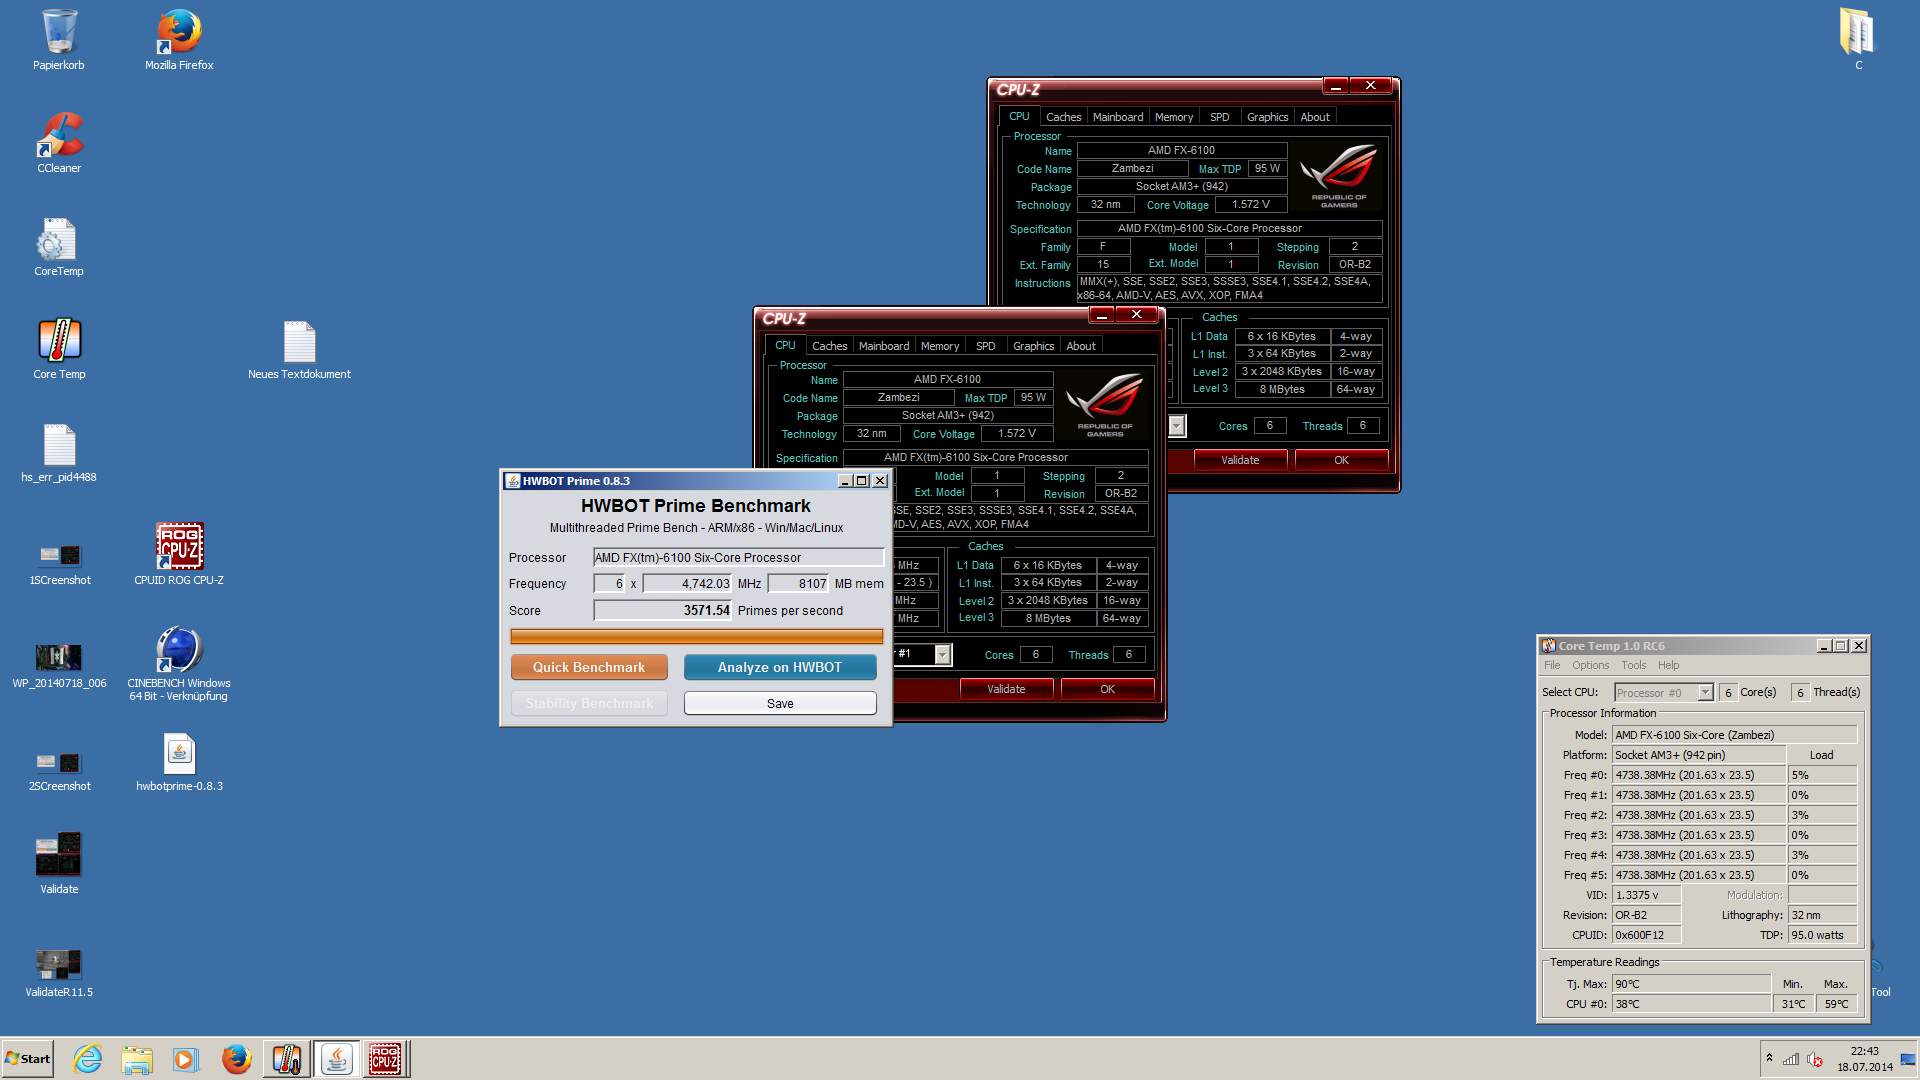Image resolution: width=1920 pixels, height=1080 pixels.
Task: Click the muted volume tray icon
Action: click(x=1815, y=1059)
